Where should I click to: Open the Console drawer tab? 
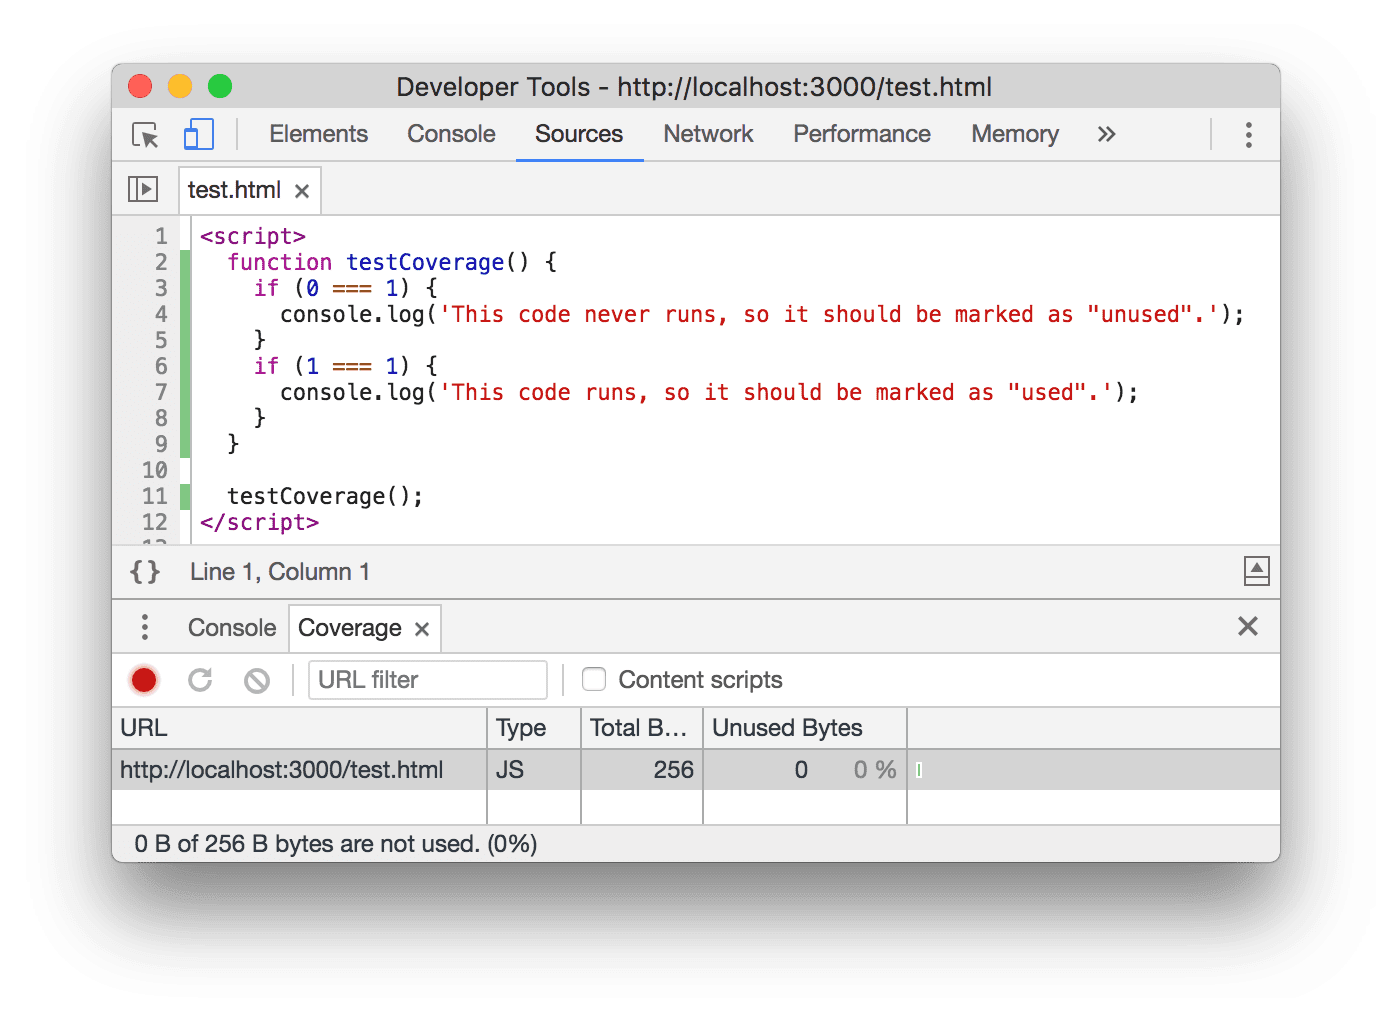(x=231, y=627)
